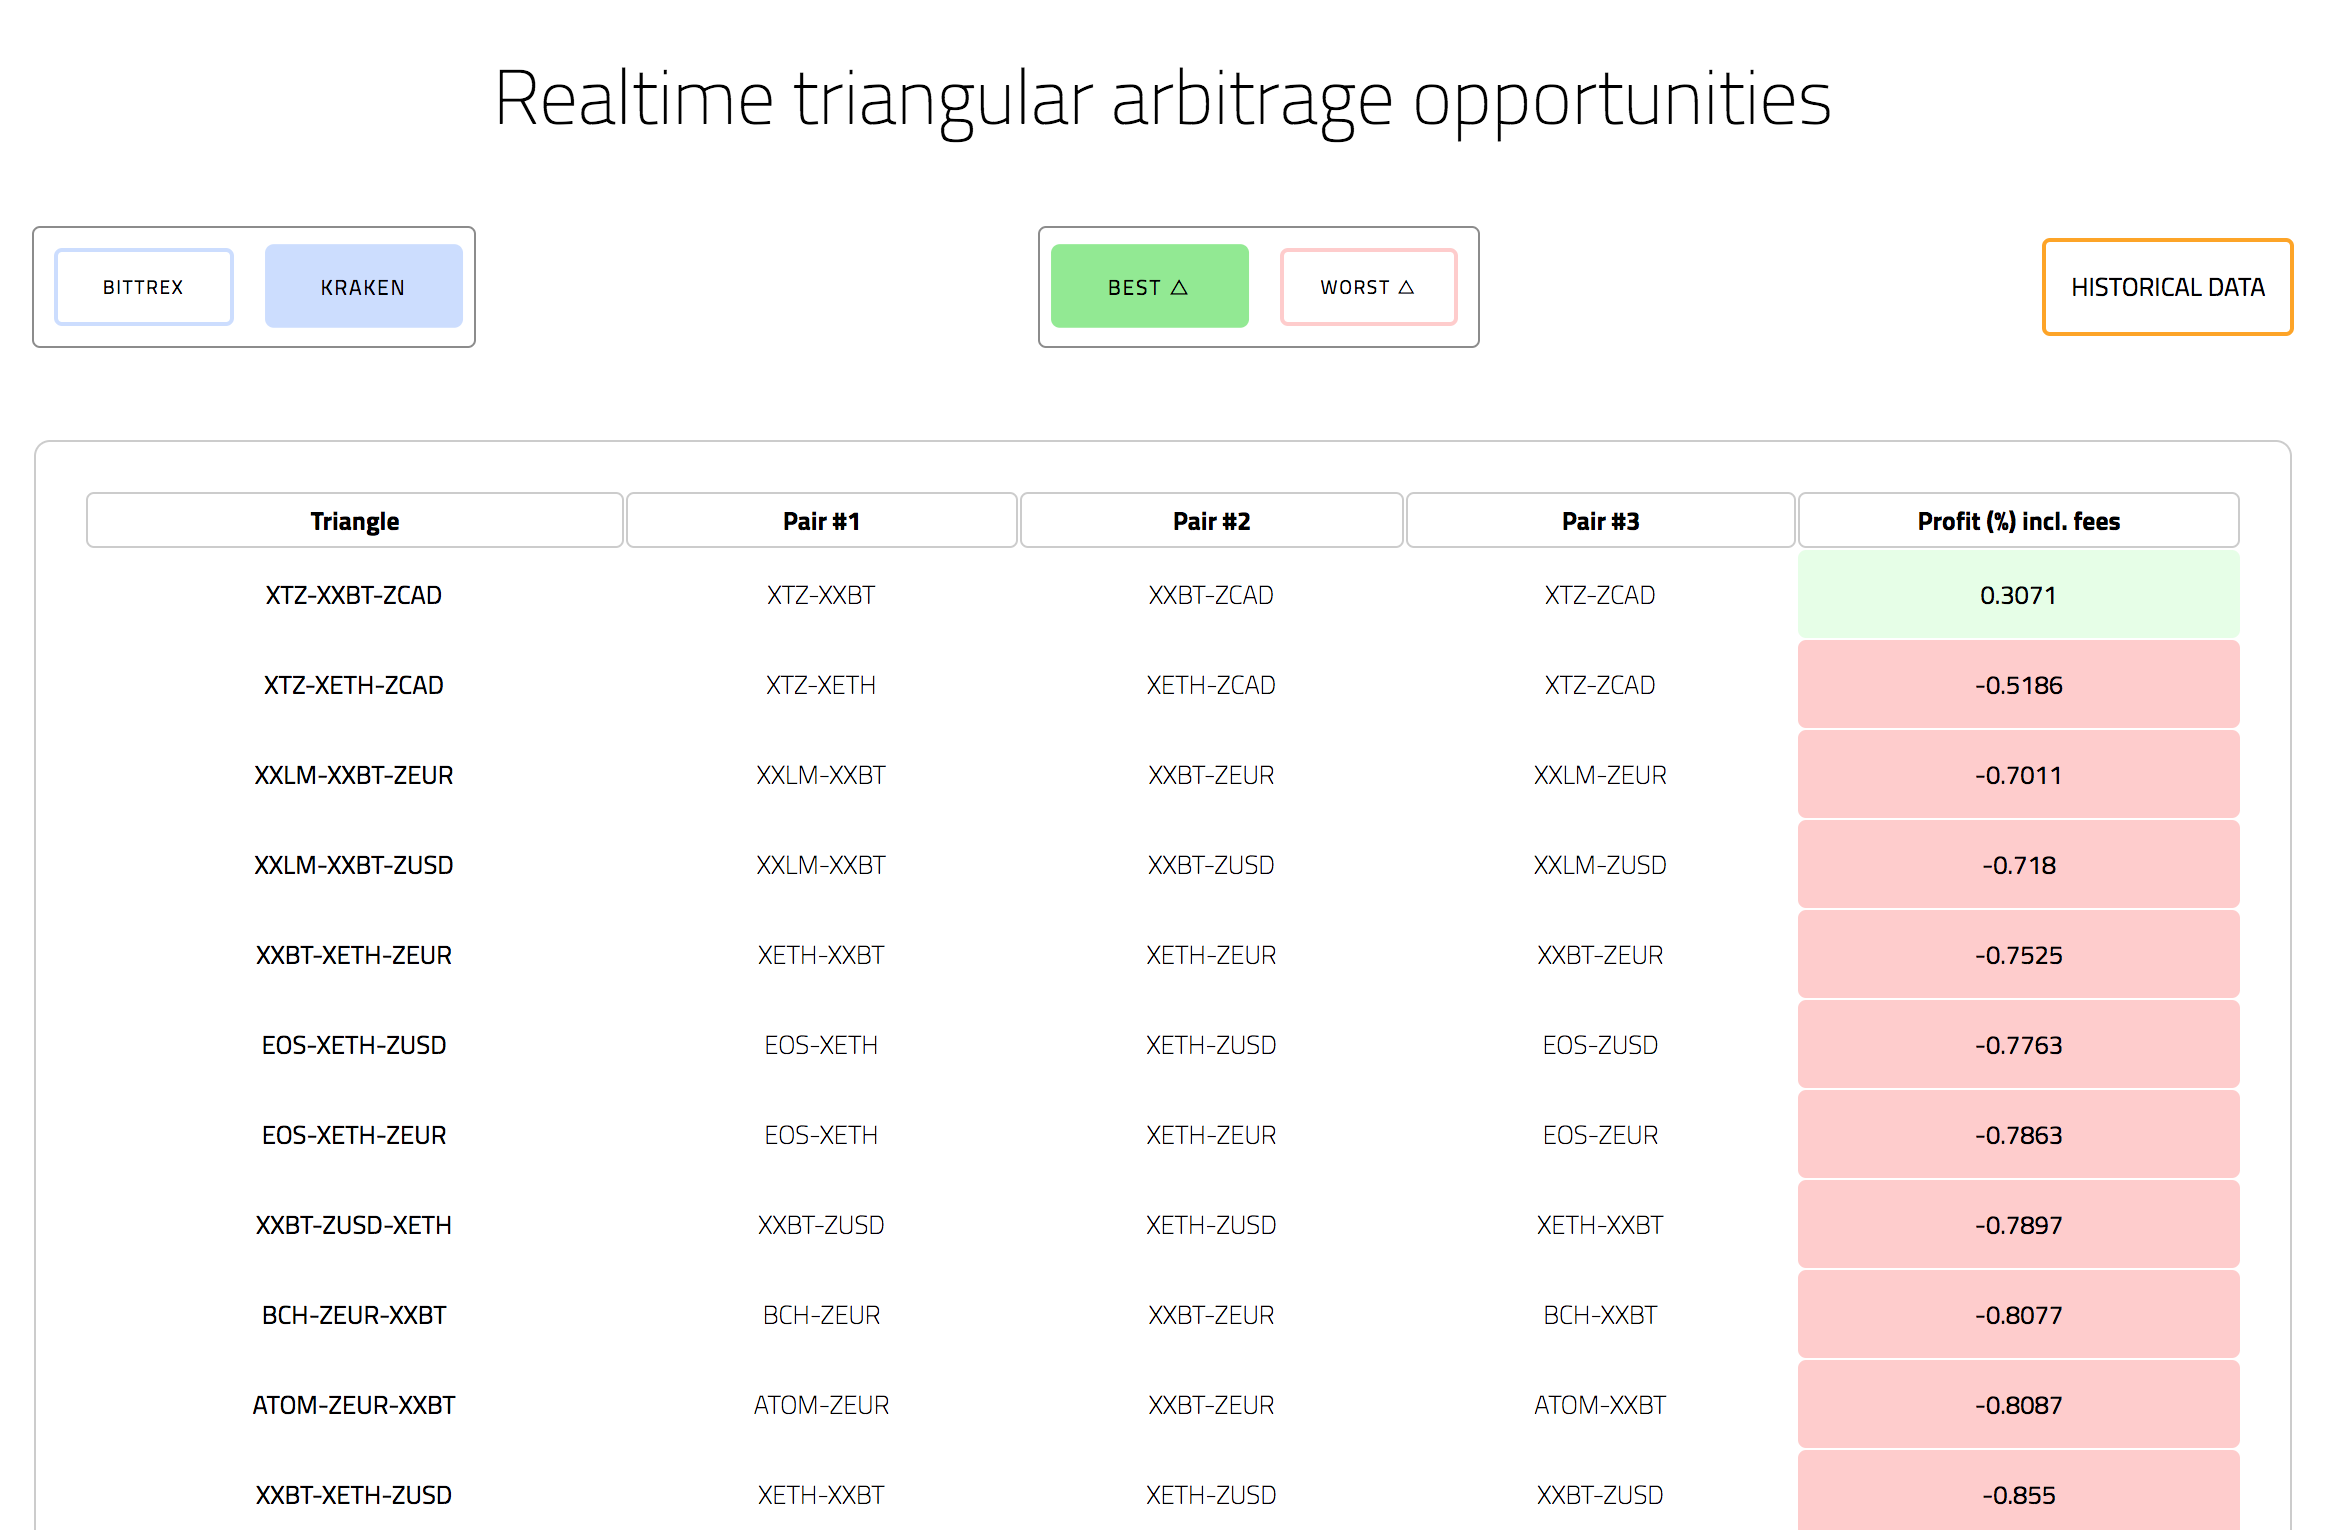Viewport: 2330px width, 1530px height.
Task: Select the XTZ-XXBT-ZCAD triangle row
Action: [x=354, y=595]
